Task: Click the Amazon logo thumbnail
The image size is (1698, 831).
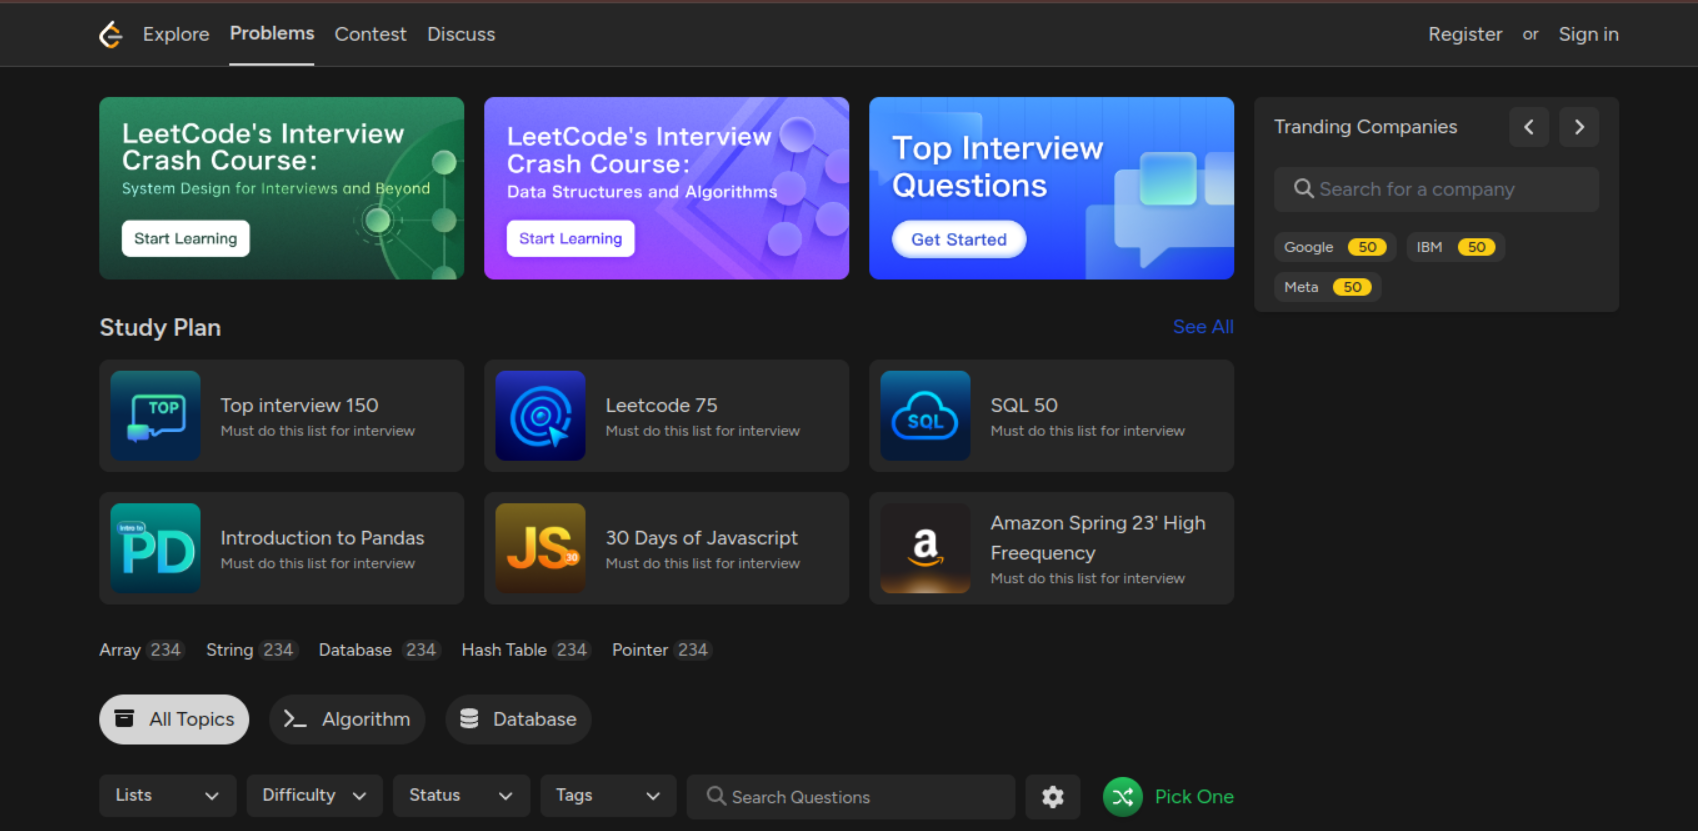Action: tap(925, 548)
